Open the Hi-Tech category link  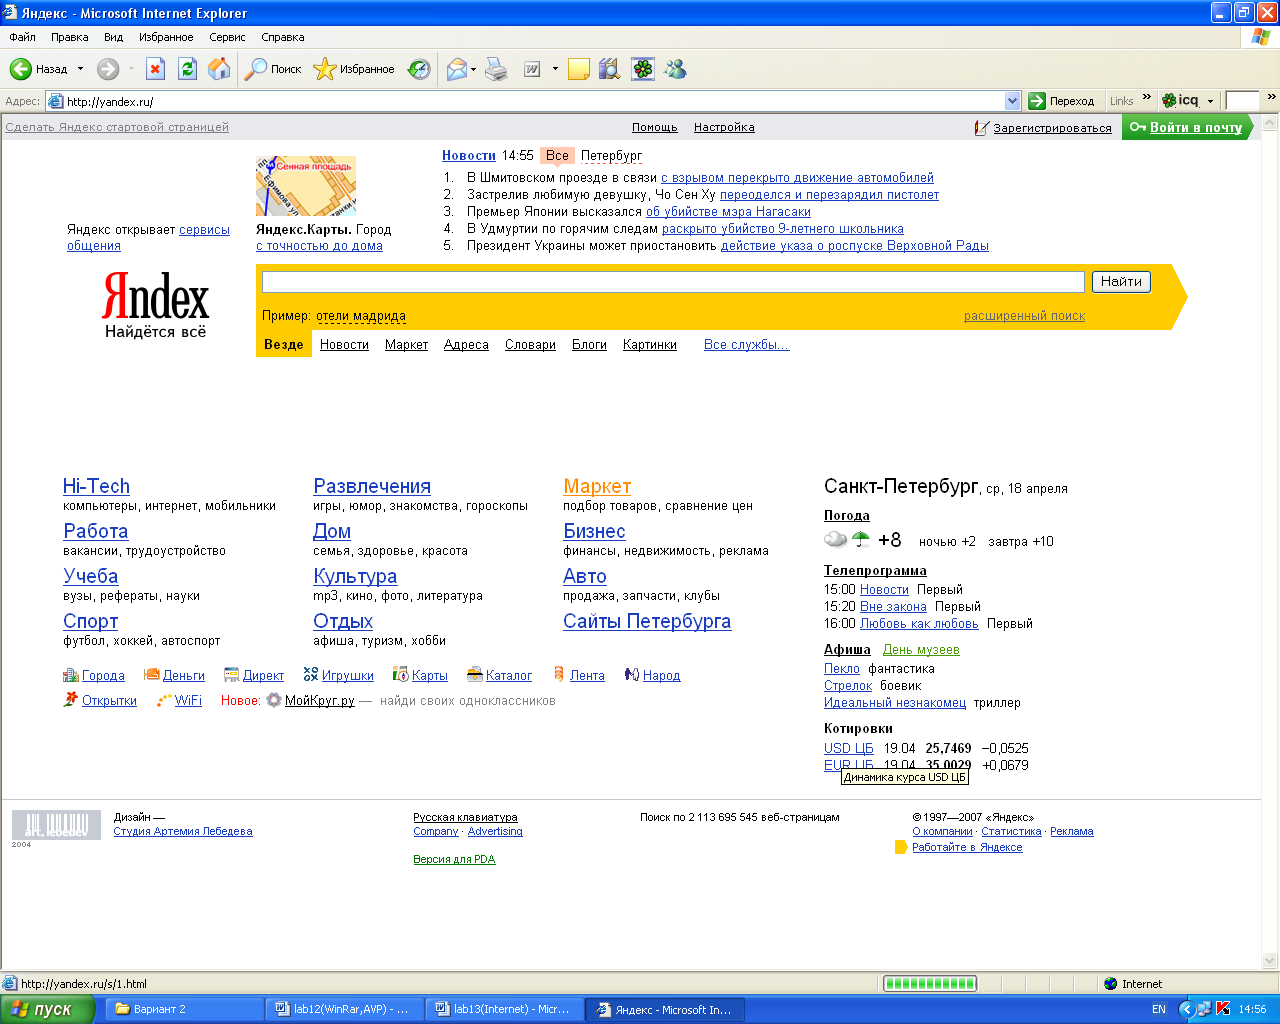(96, 486)
